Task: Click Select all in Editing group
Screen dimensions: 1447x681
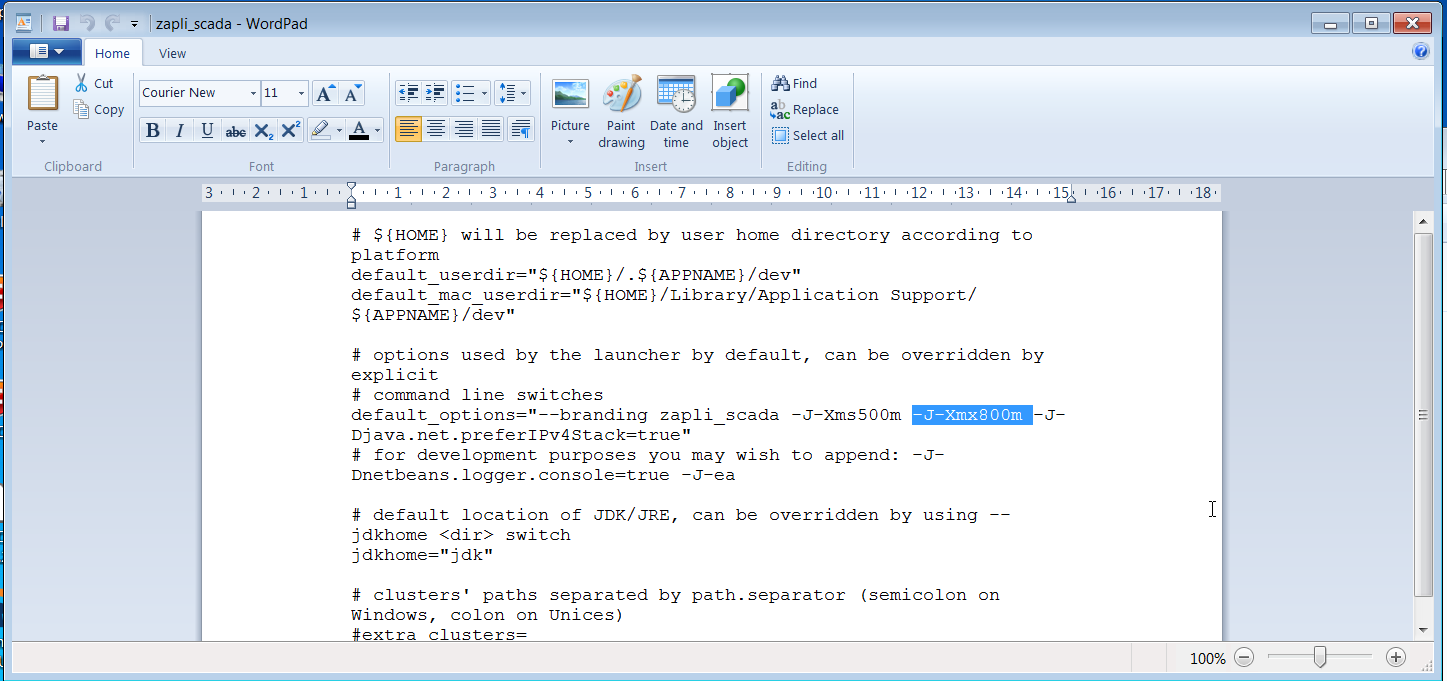Action: pos(807,135)
